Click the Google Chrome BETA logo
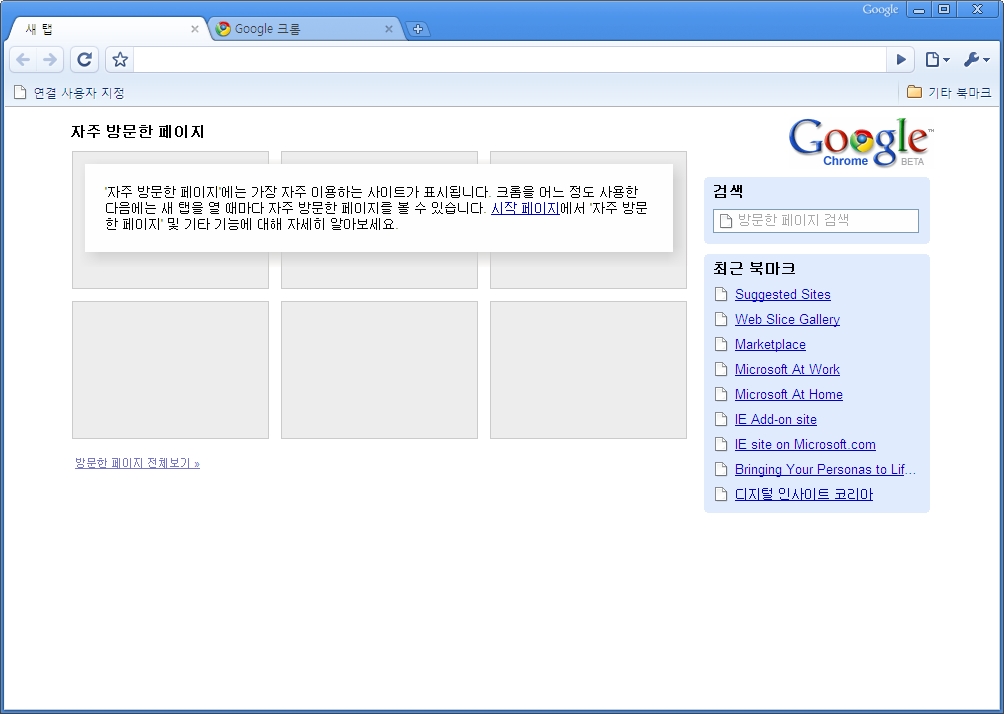Viewport: 1004px width, 714px height. pos(861,142)
